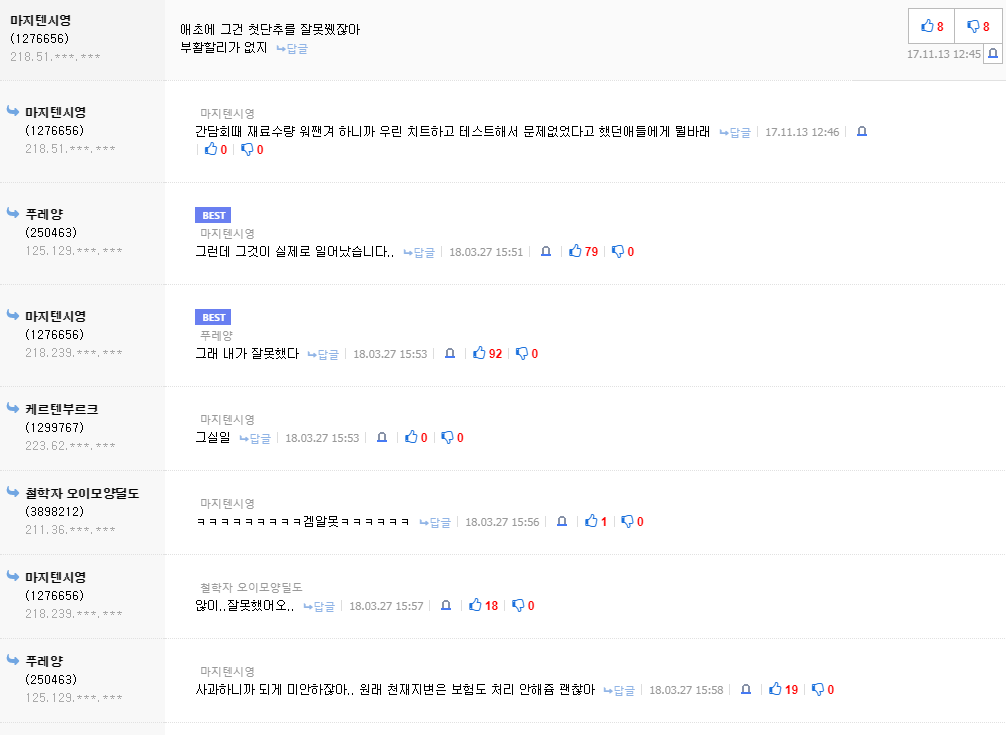Click the report bell under the top comment's vote buttons
Viewport: 1006px width, 735px height.
pyautogui.click(x=993, y=54)
